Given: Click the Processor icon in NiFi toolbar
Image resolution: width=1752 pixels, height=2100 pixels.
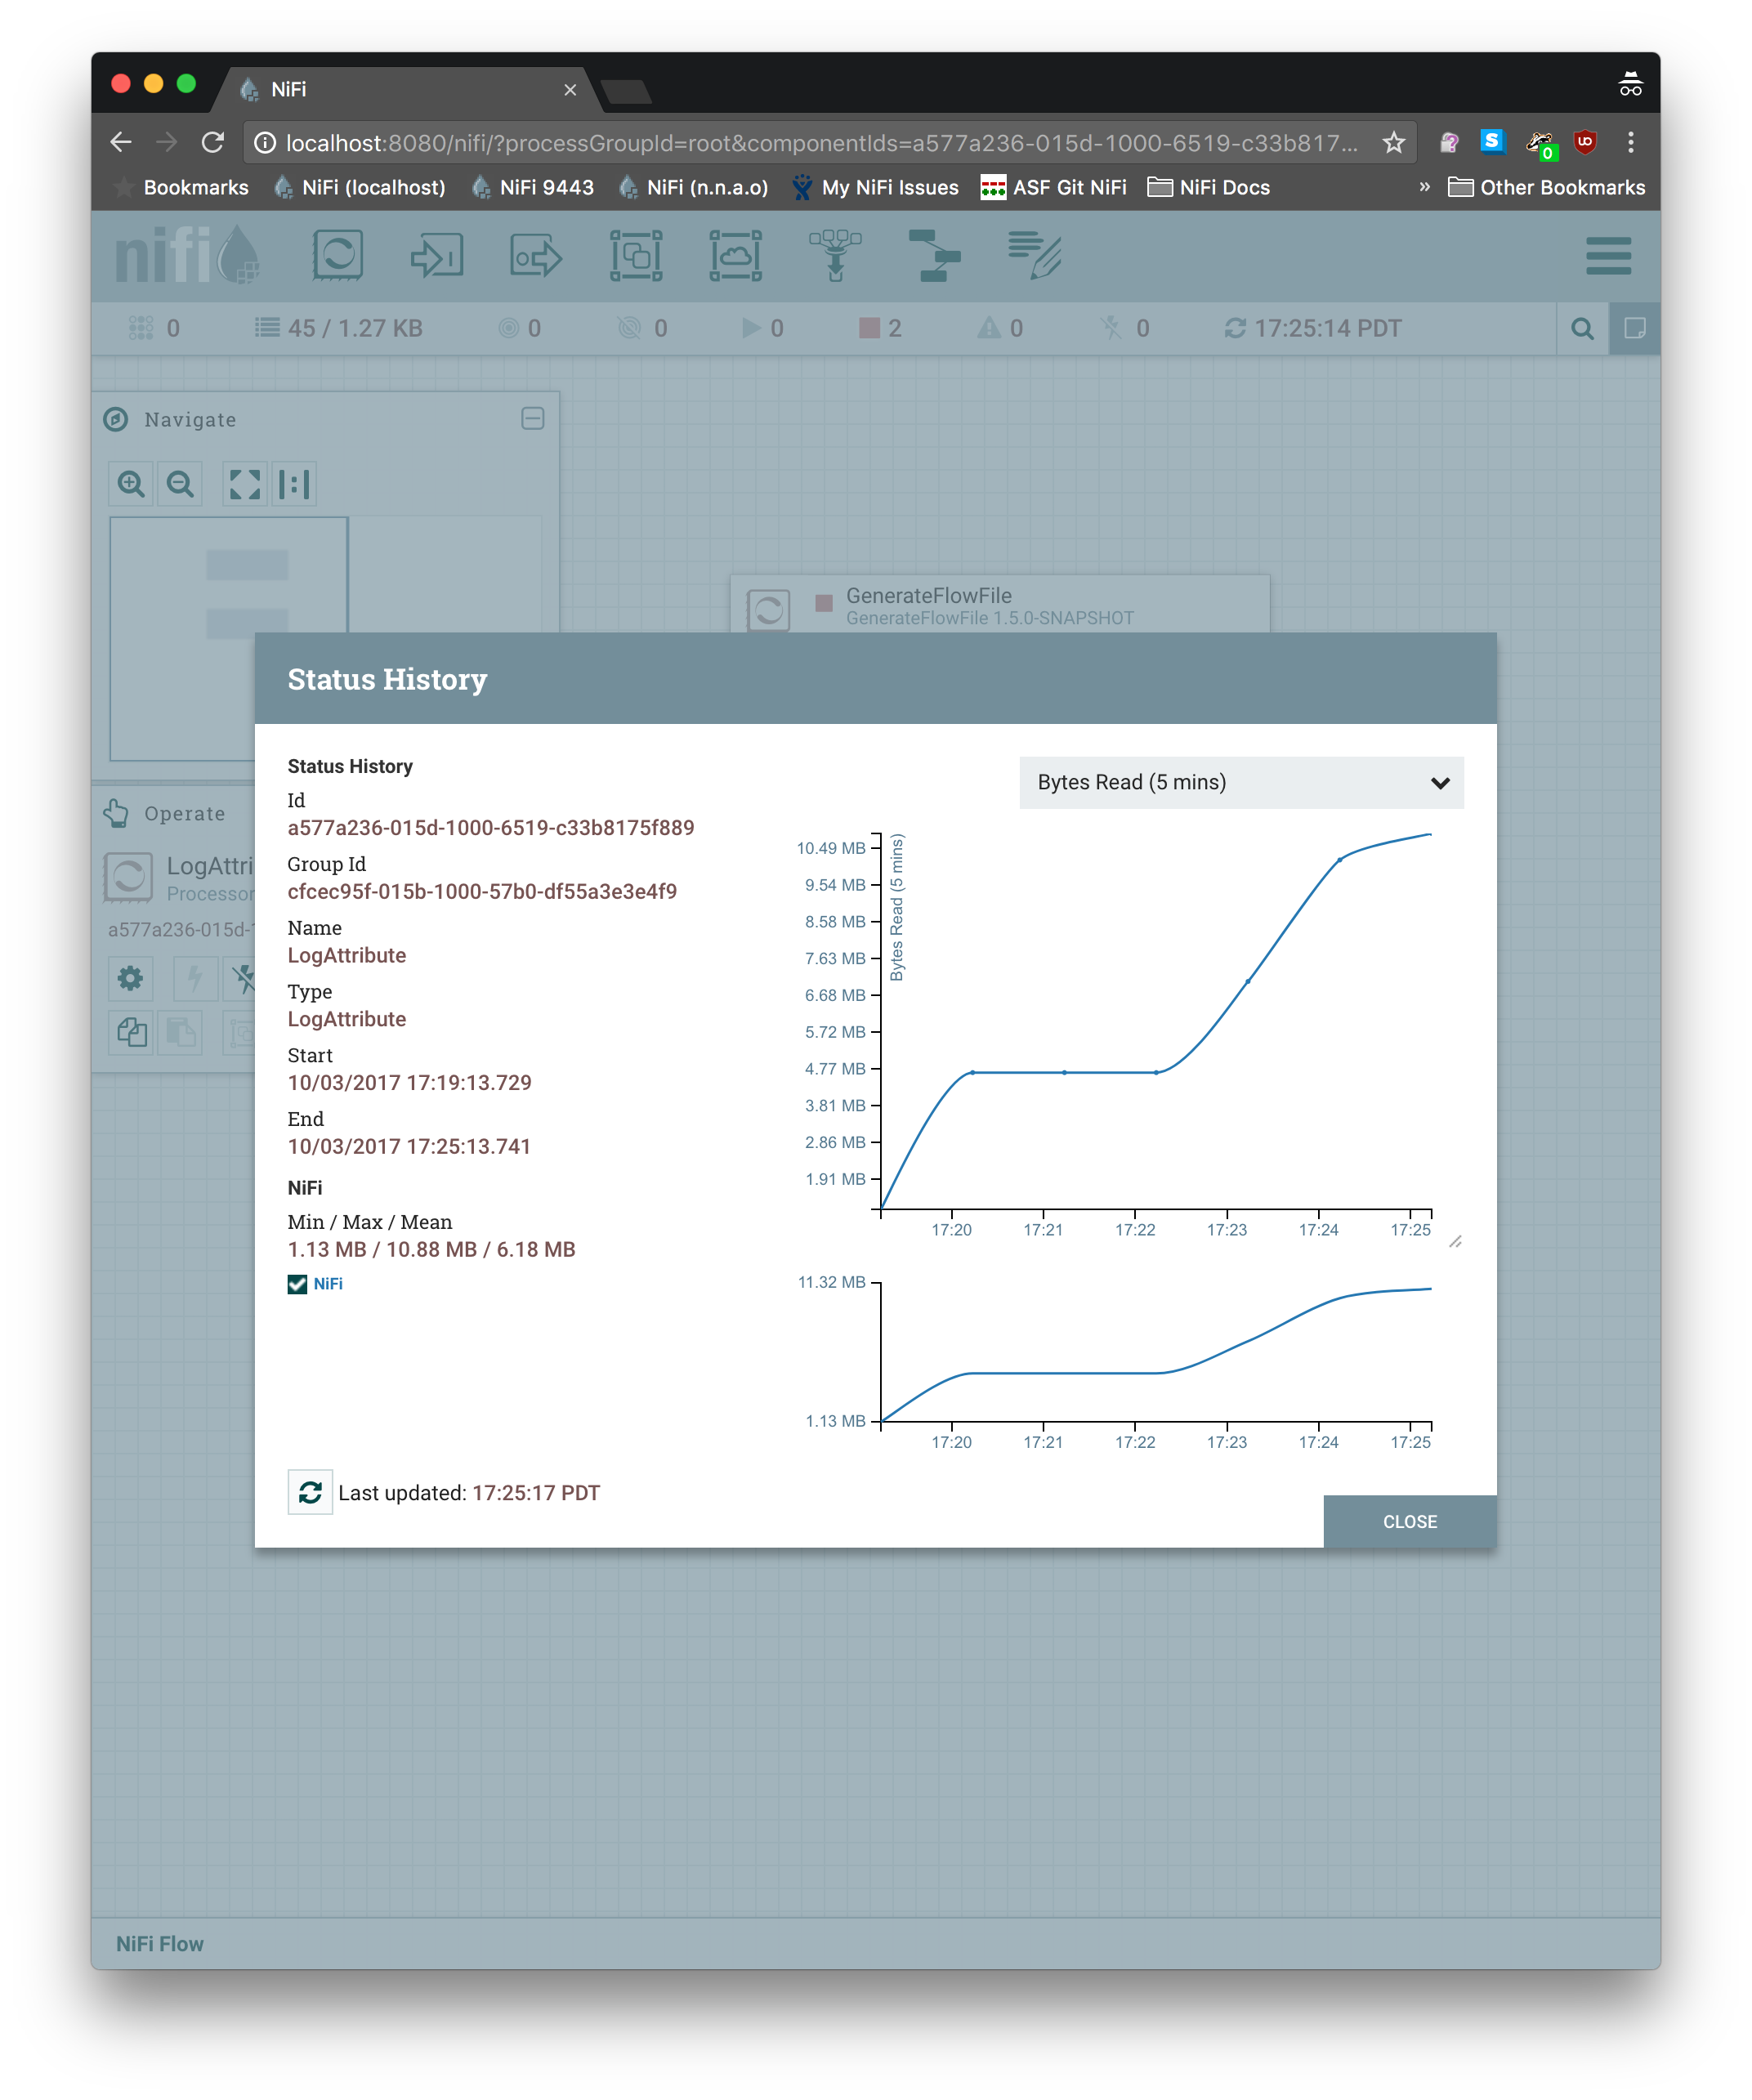Looking at the screenshot, I should [x=337, y=256].
